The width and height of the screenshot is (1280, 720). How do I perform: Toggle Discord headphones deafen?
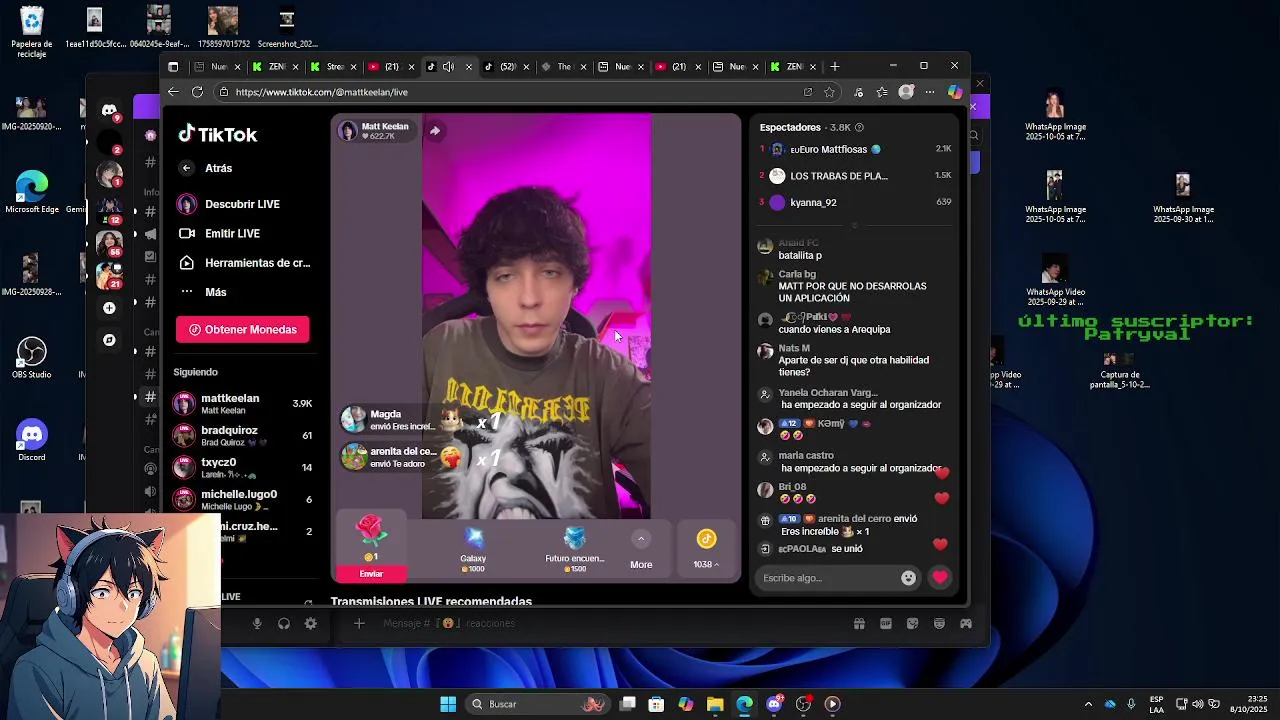click(x=284, y=624)
